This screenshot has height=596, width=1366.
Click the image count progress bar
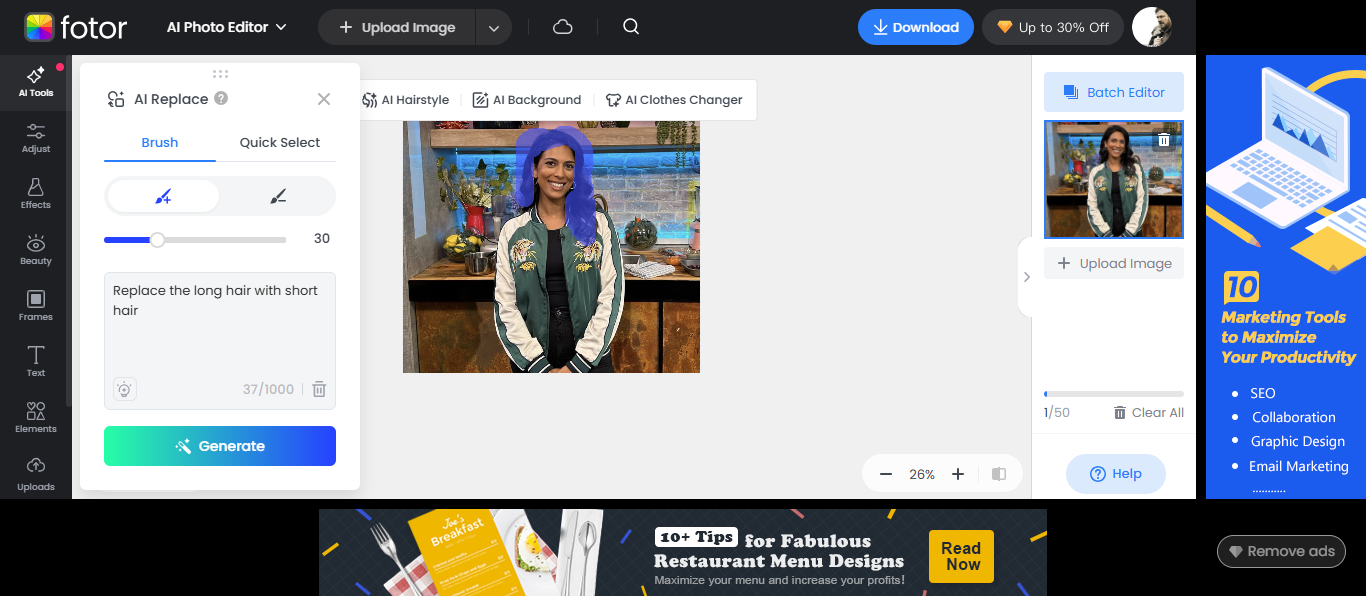point(1114,394)
